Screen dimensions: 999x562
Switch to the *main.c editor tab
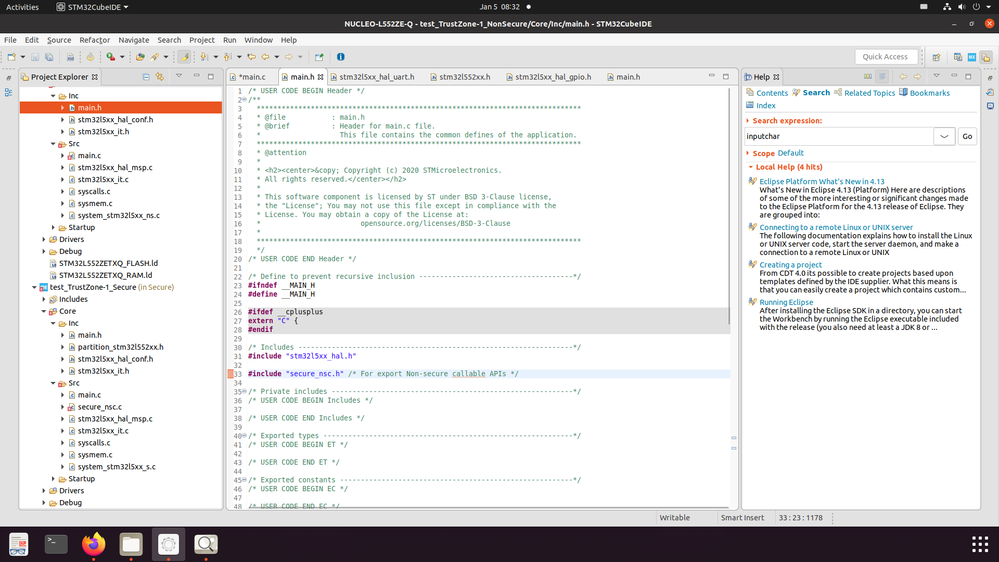252,77
